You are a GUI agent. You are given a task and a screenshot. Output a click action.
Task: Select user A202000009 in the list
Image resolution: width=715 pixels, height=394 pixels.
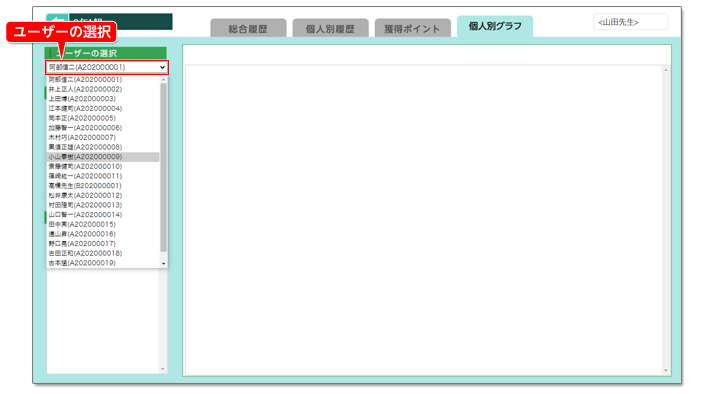[x=103, y=157]
